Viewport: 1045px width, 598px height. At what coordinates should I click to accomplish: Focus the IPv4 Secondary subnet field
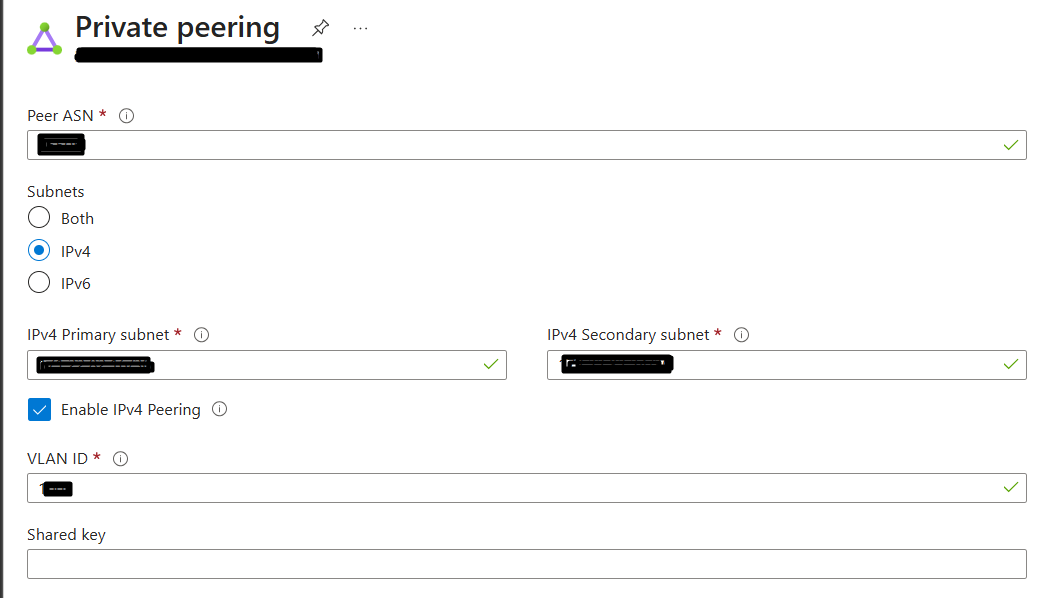pos(786,365)
